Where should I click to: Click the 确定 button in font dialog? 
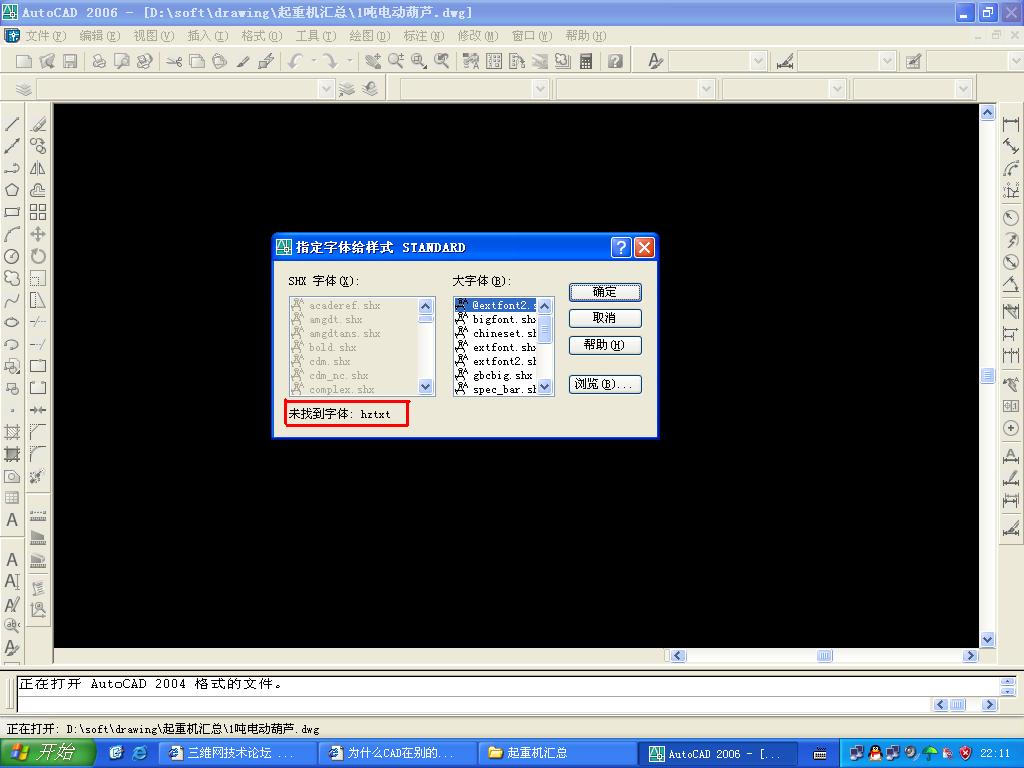[605, 292]
